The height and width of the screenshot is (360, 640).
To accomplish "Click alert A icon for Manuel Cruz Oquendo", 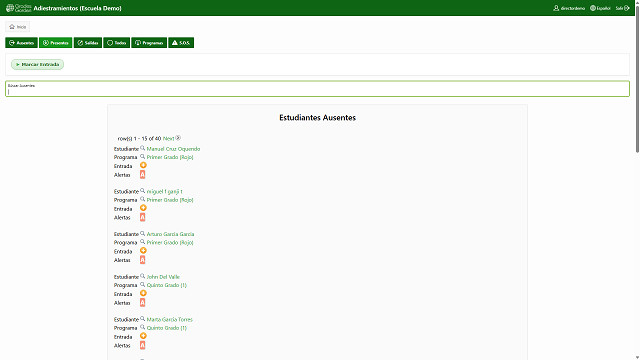I will click(x=142, y=175).
